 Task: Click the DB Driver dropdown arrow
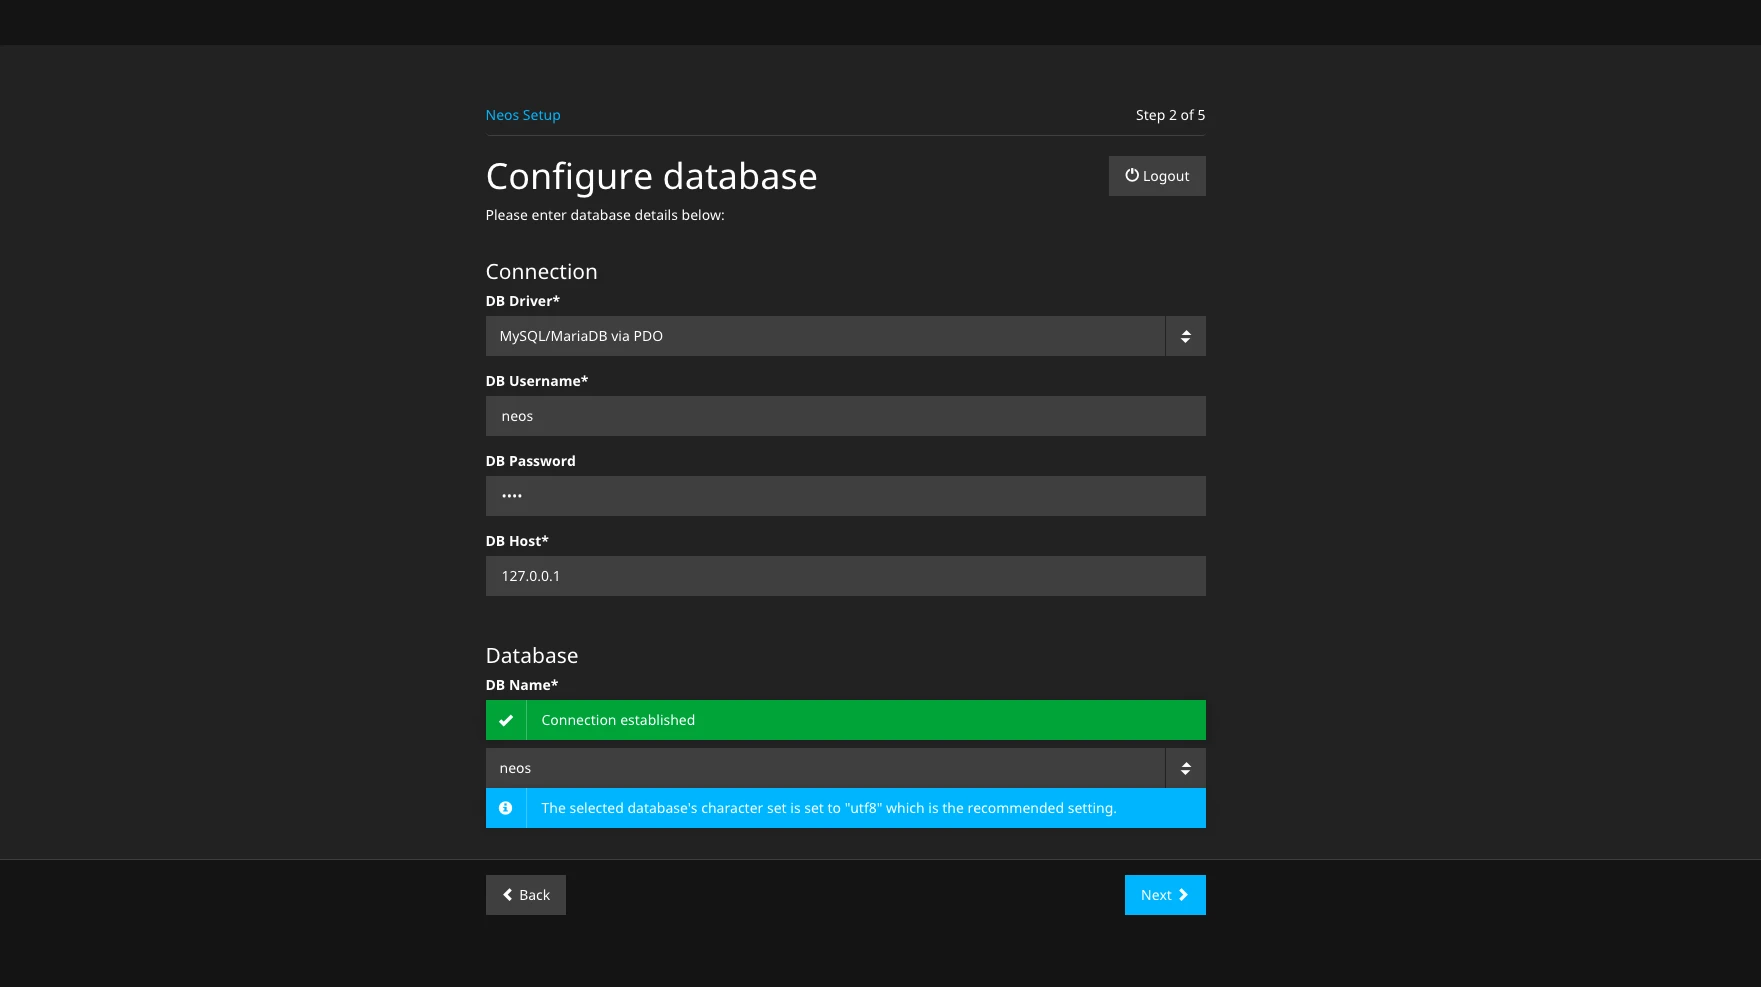click(1186, 336)
